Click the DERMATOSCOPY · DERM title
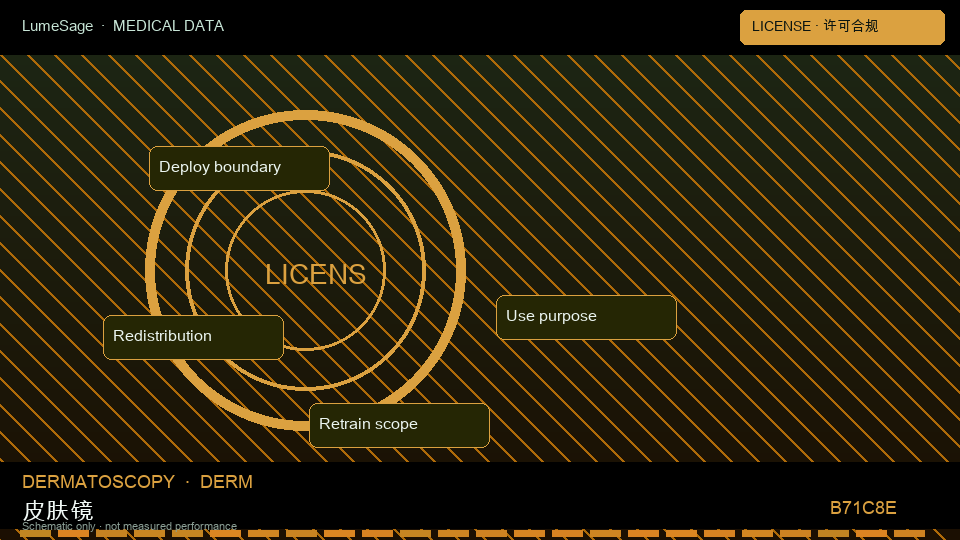Screen dimensions: 960x540 137,482
